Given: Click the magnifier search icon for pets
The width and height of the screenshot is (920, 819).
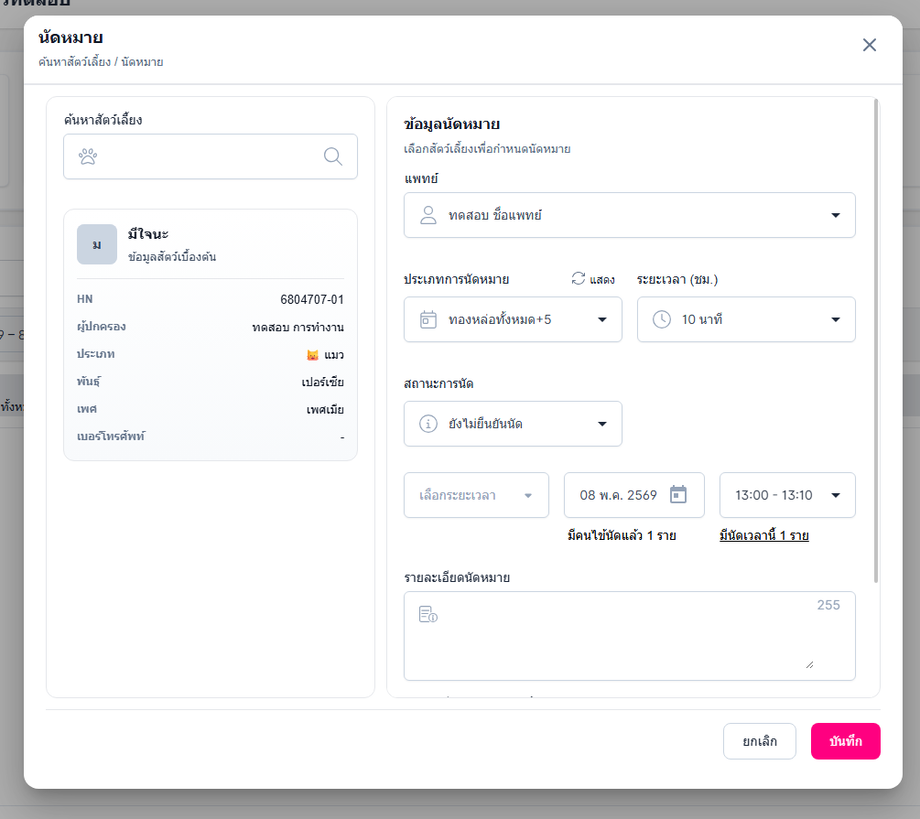Looking at the screenshot, I should (x=333, y=156).
